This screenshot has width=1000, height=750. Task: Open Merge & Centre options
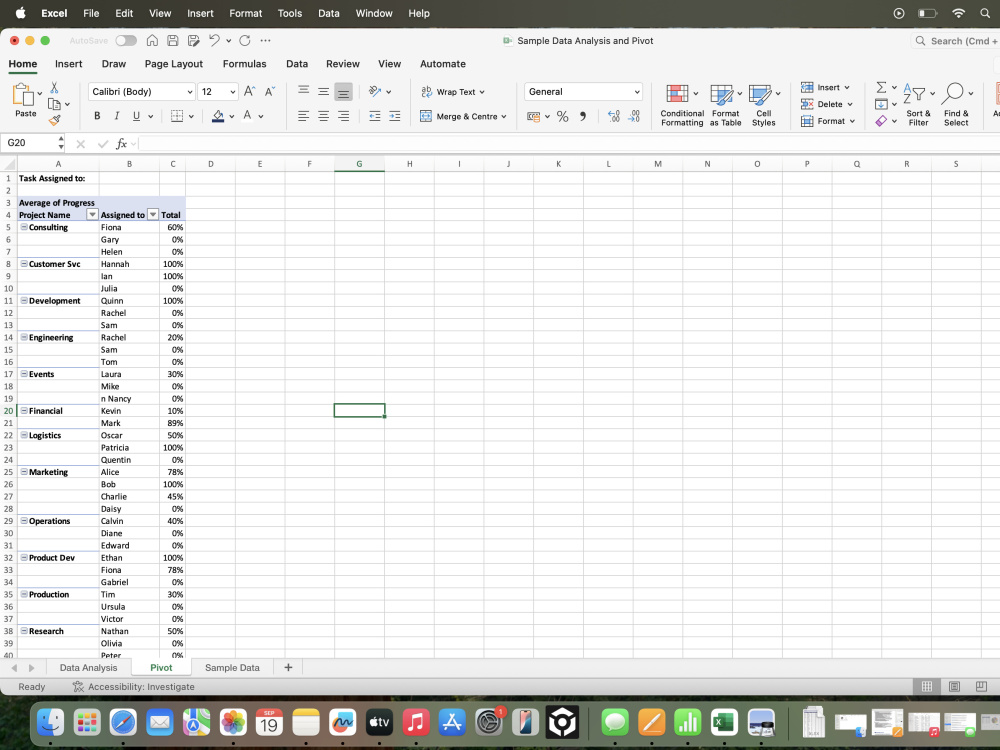pos(504,117)
